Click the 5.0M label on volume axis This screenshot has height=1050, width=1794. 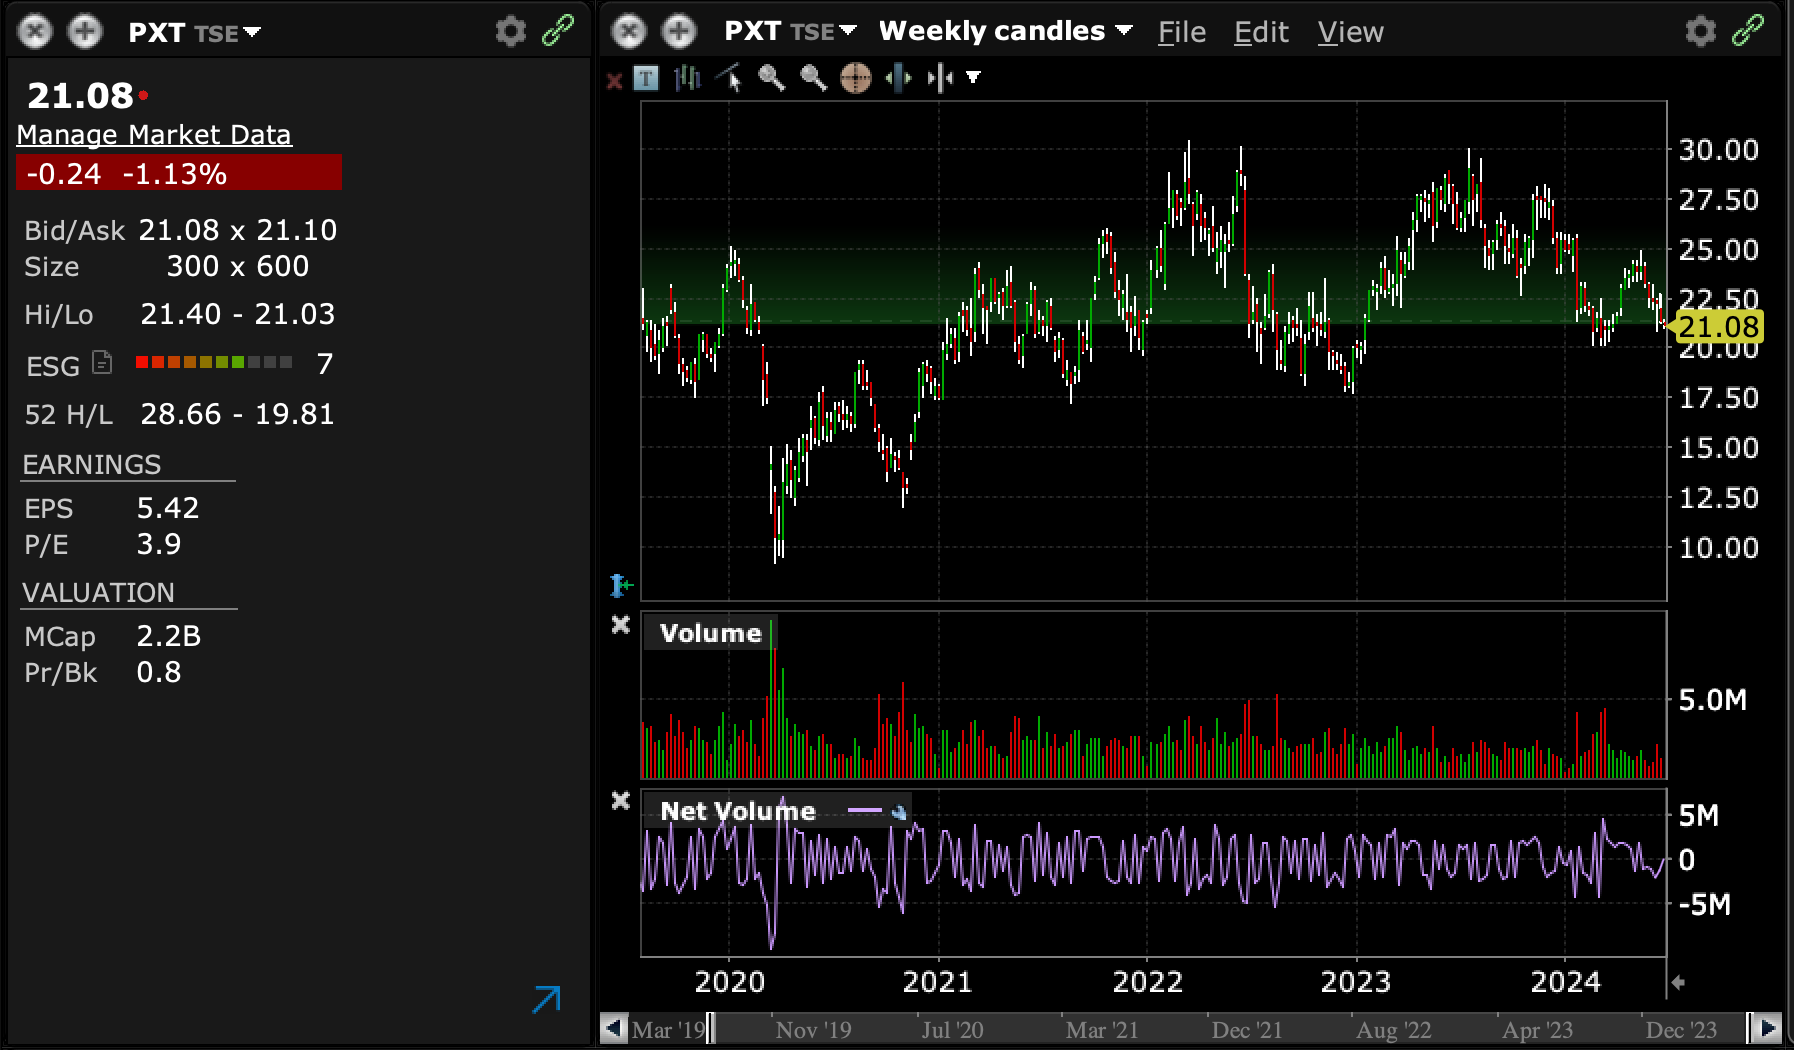[x=1713, y=700]
